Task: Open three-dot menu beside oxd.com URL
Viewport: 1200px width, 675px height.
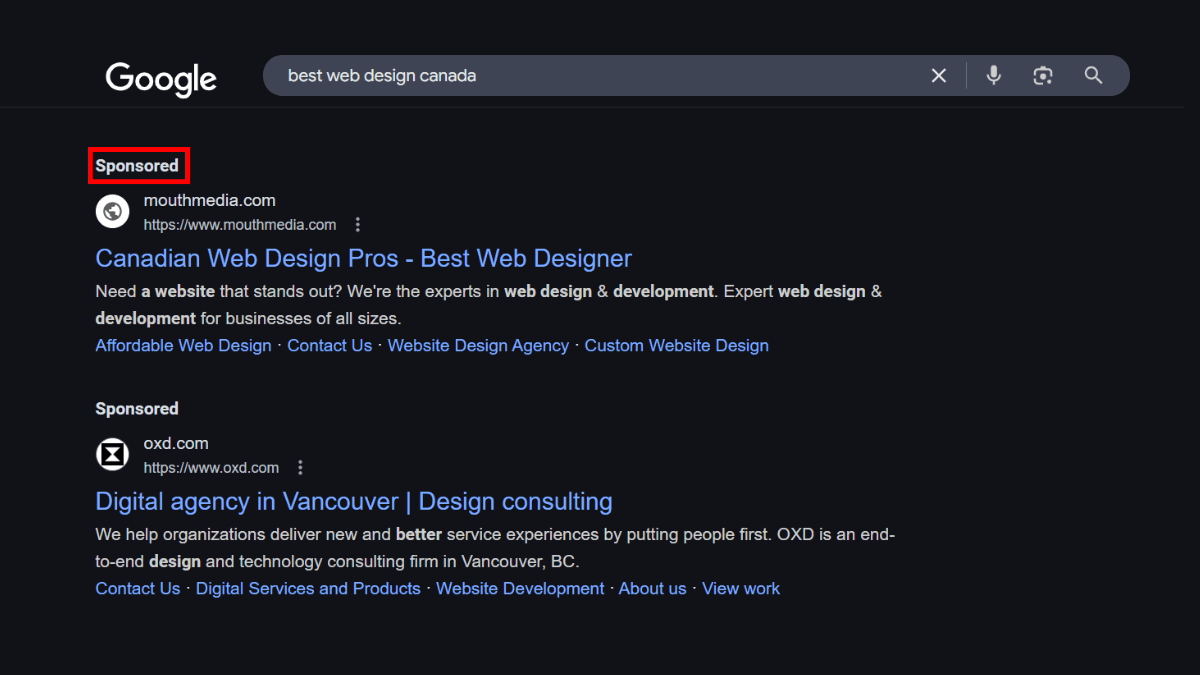Action: coord(300,468)
